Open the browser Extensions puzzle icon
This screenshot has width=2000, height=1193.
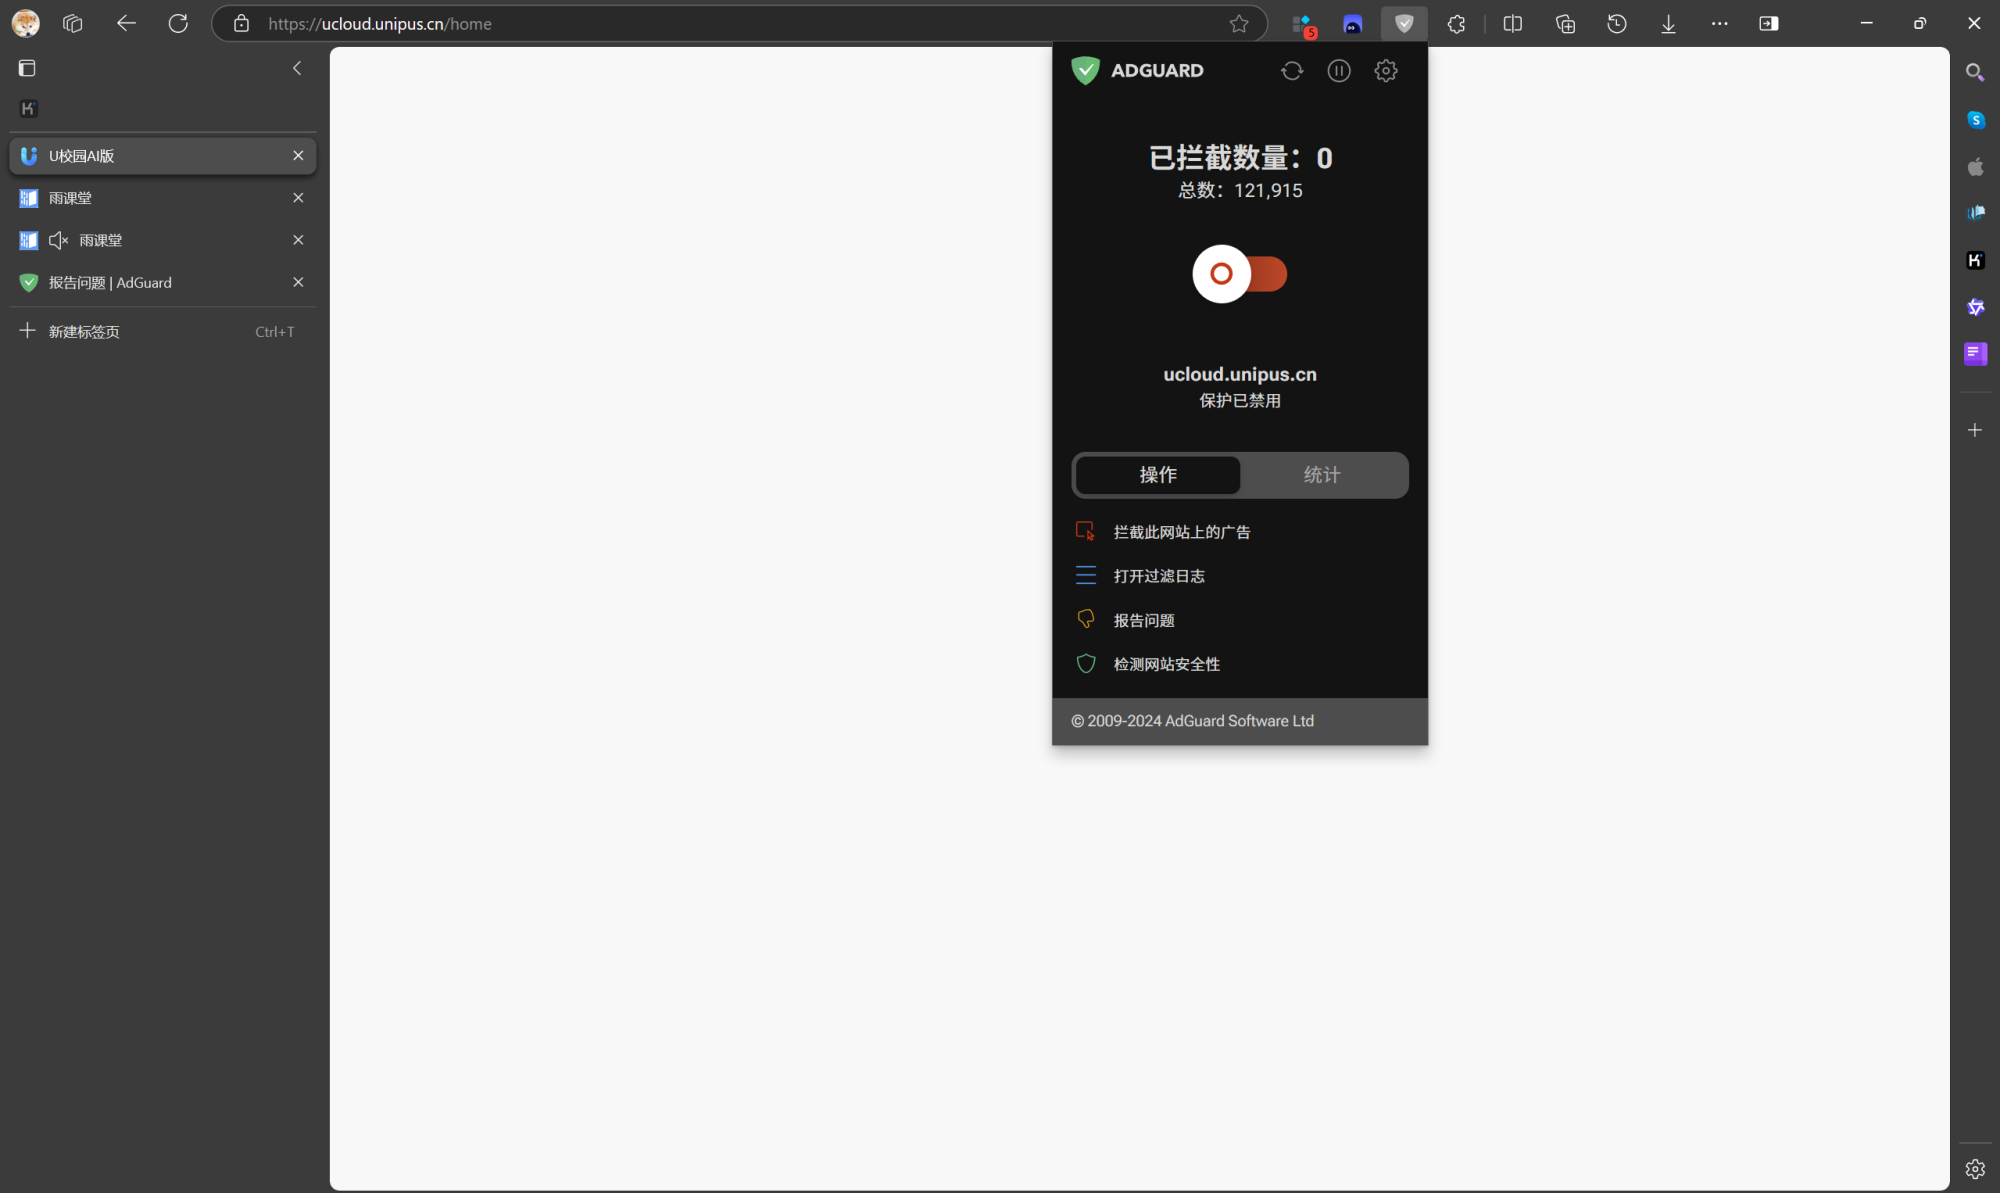(1456, 24)
